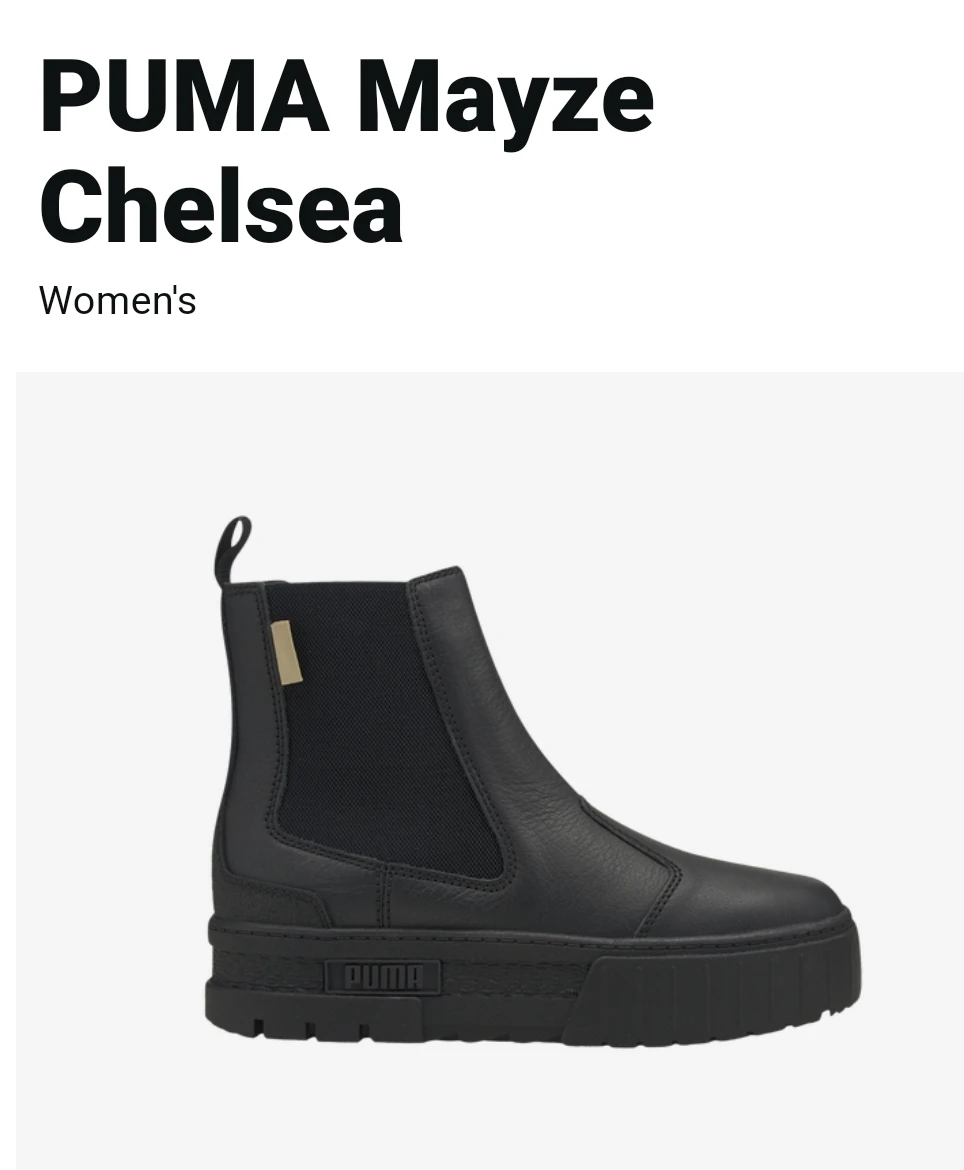Click the word 'Chelsea' in the heading

point(222,206)
